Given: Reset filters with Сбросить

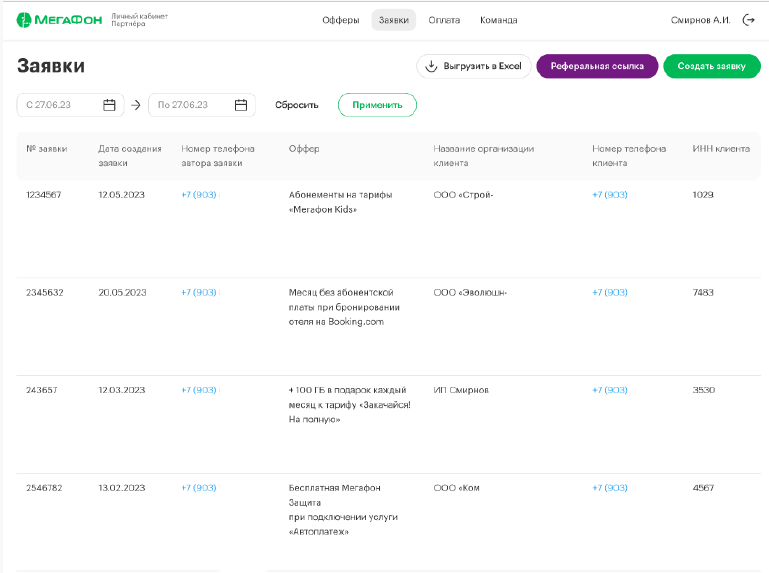Looking at the screenshot, I should [296, 105].
